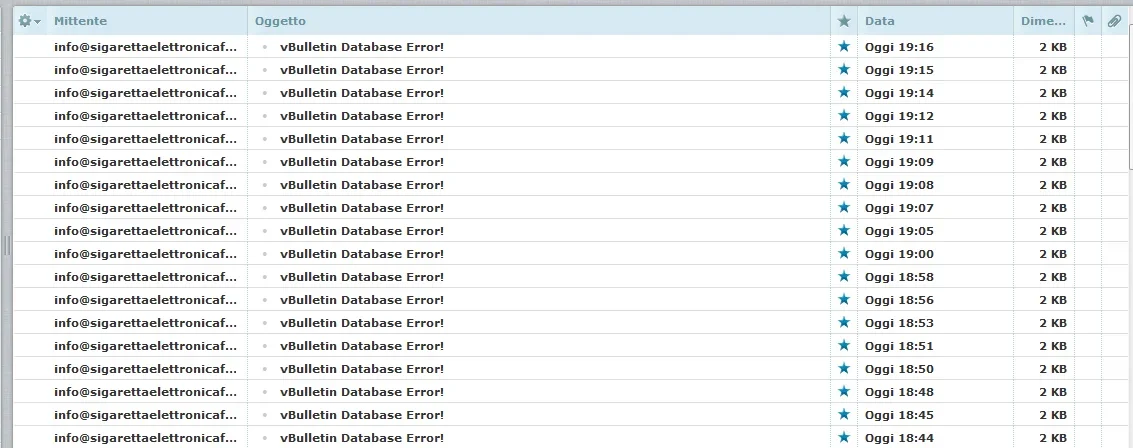
Task: Sort messages by Oggetto column
Action: (x=280, y=21)
